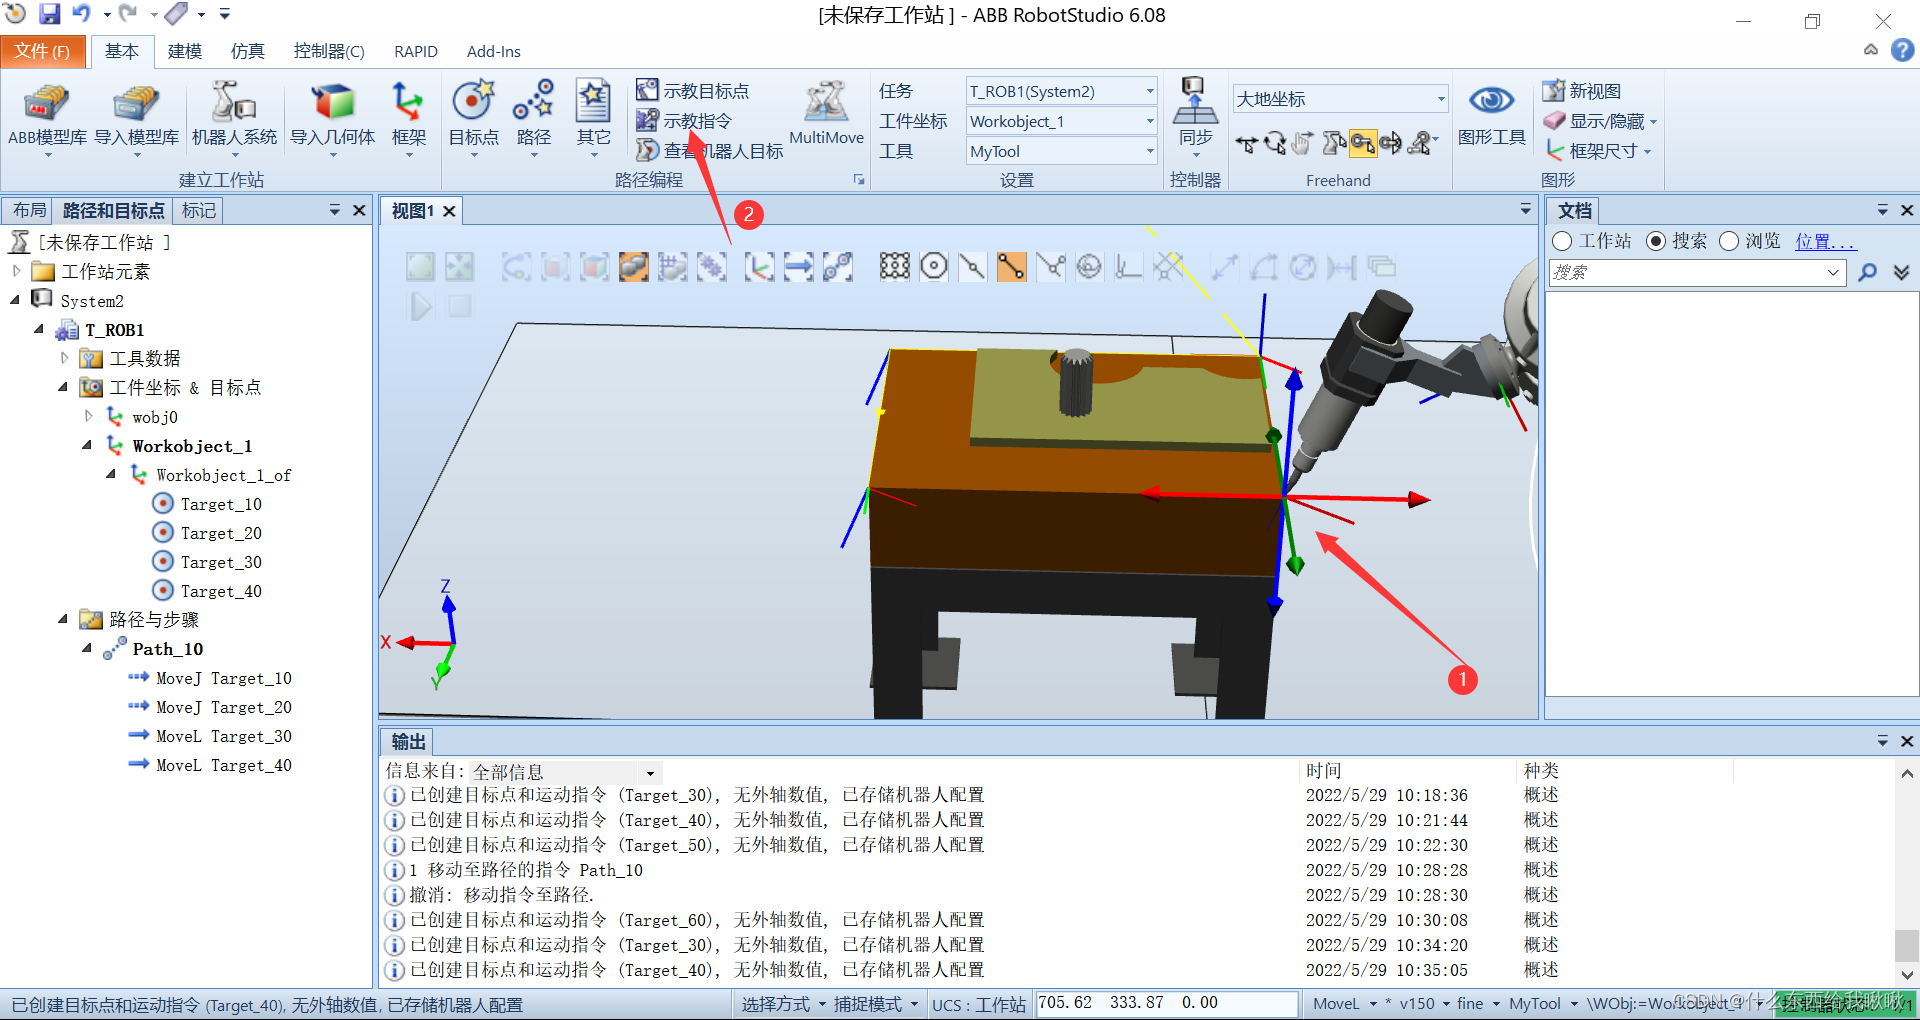
Task: Click 示教目标点 teach target
Action: click(693, 91)
